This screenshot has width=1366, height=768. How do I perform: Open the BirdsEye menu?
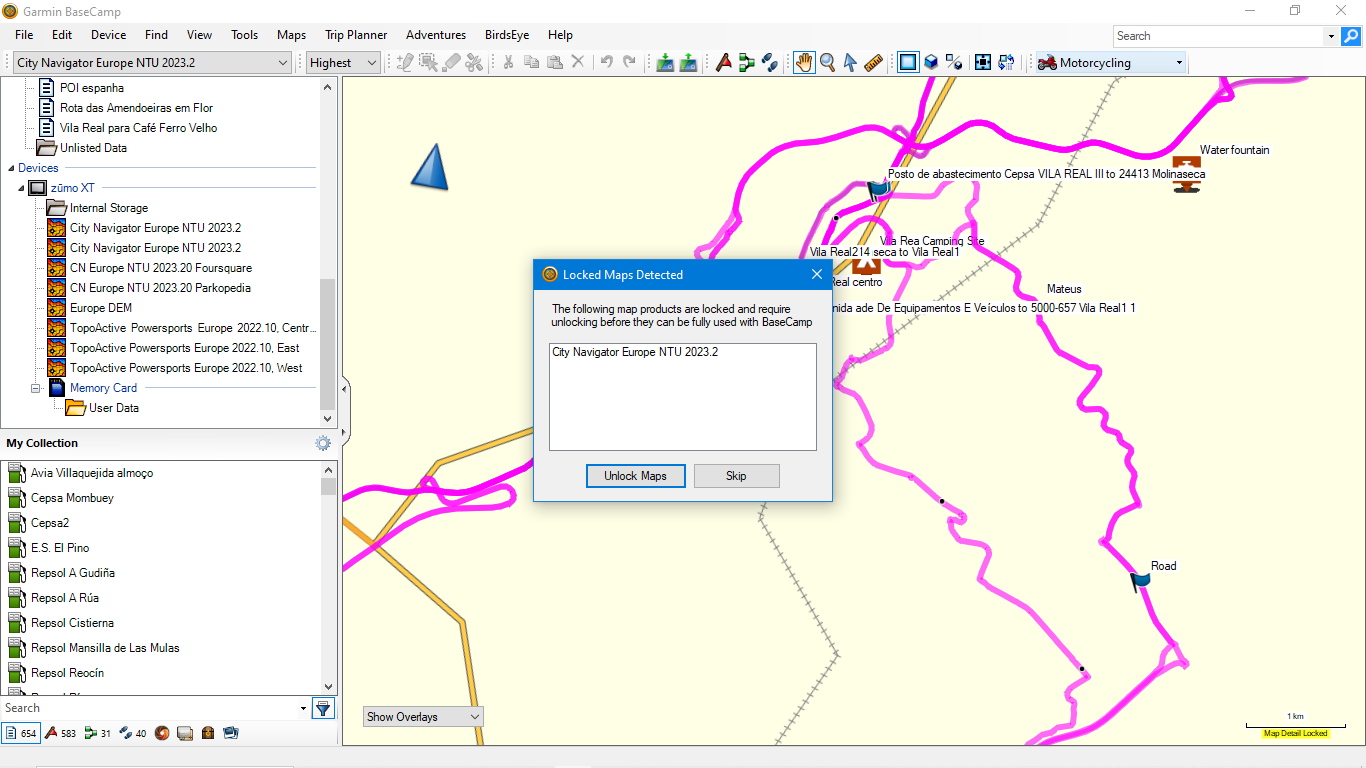click(x=507, y=35)
